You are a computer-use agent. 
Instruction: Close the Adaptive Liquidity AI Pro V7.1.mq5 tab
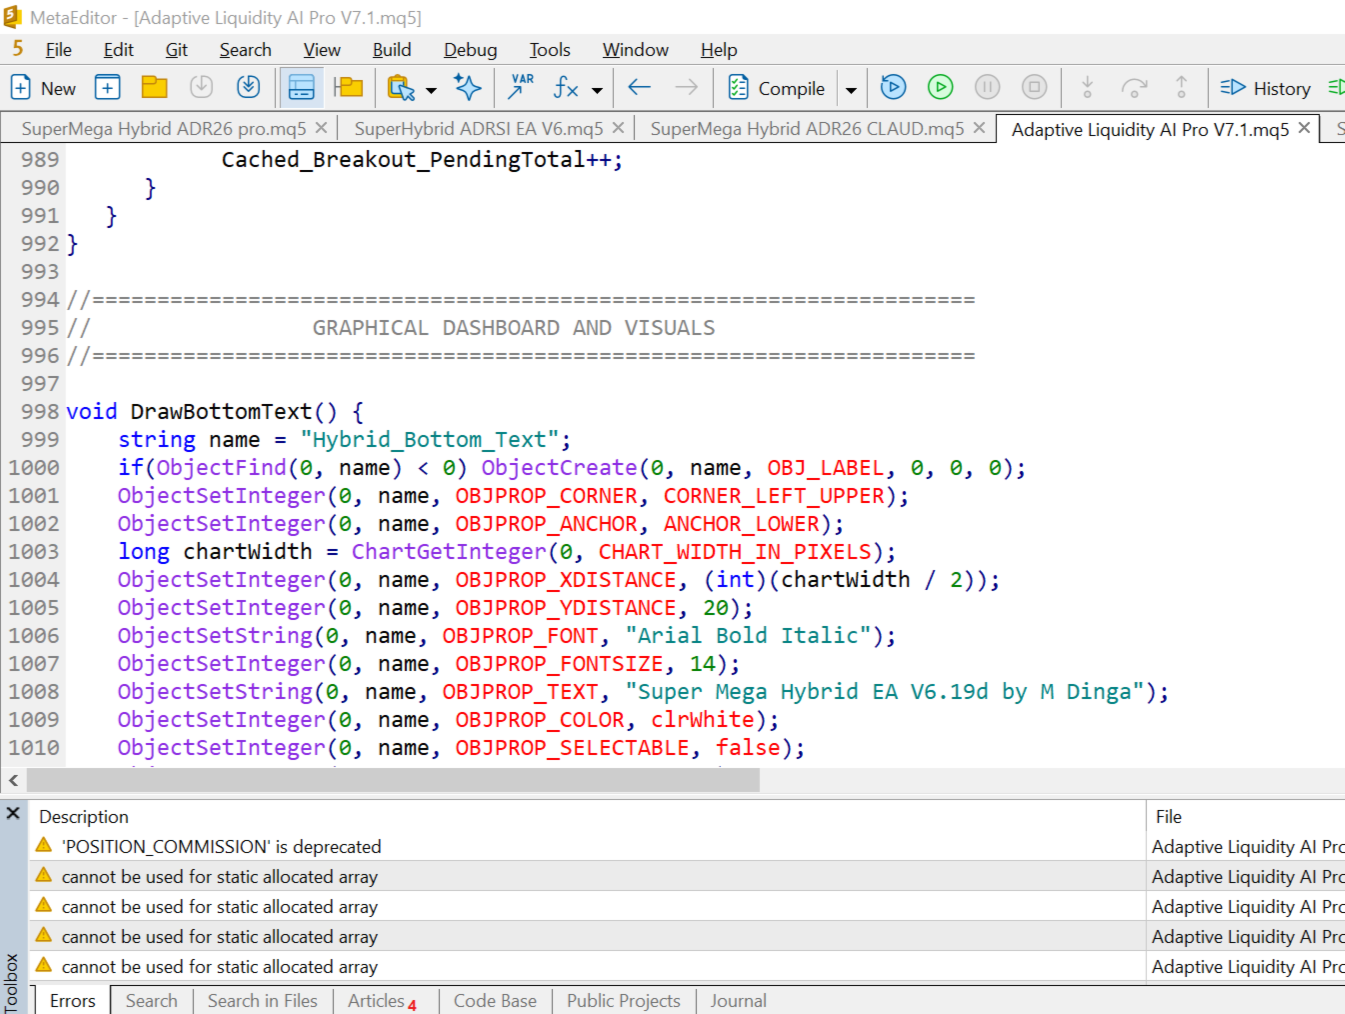(1304, 128)
